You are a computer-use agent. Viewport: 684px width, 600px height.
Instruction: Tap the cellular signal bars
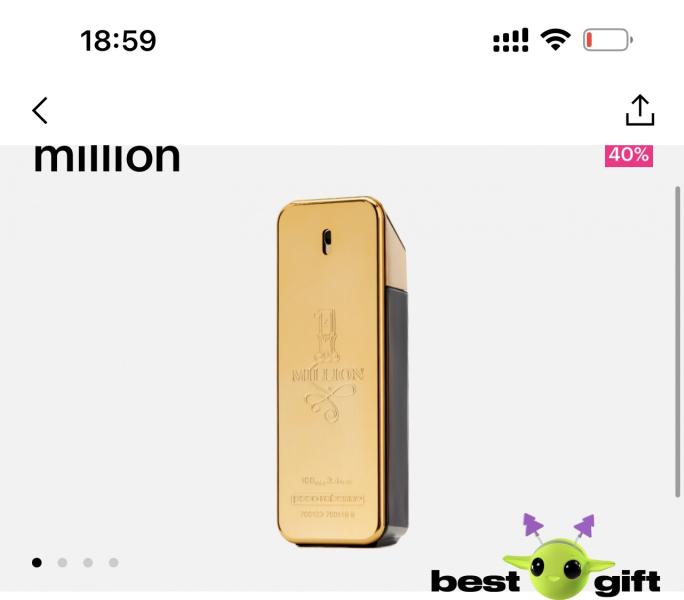[x=510, y=40]
